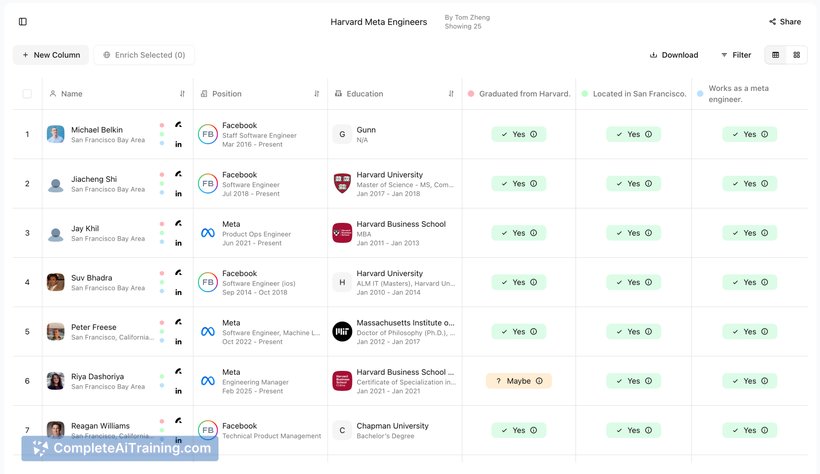This screenshot has height=474, width=820.
Task: Click enrich icon beside Suv Bhadra
Action: 178,272
